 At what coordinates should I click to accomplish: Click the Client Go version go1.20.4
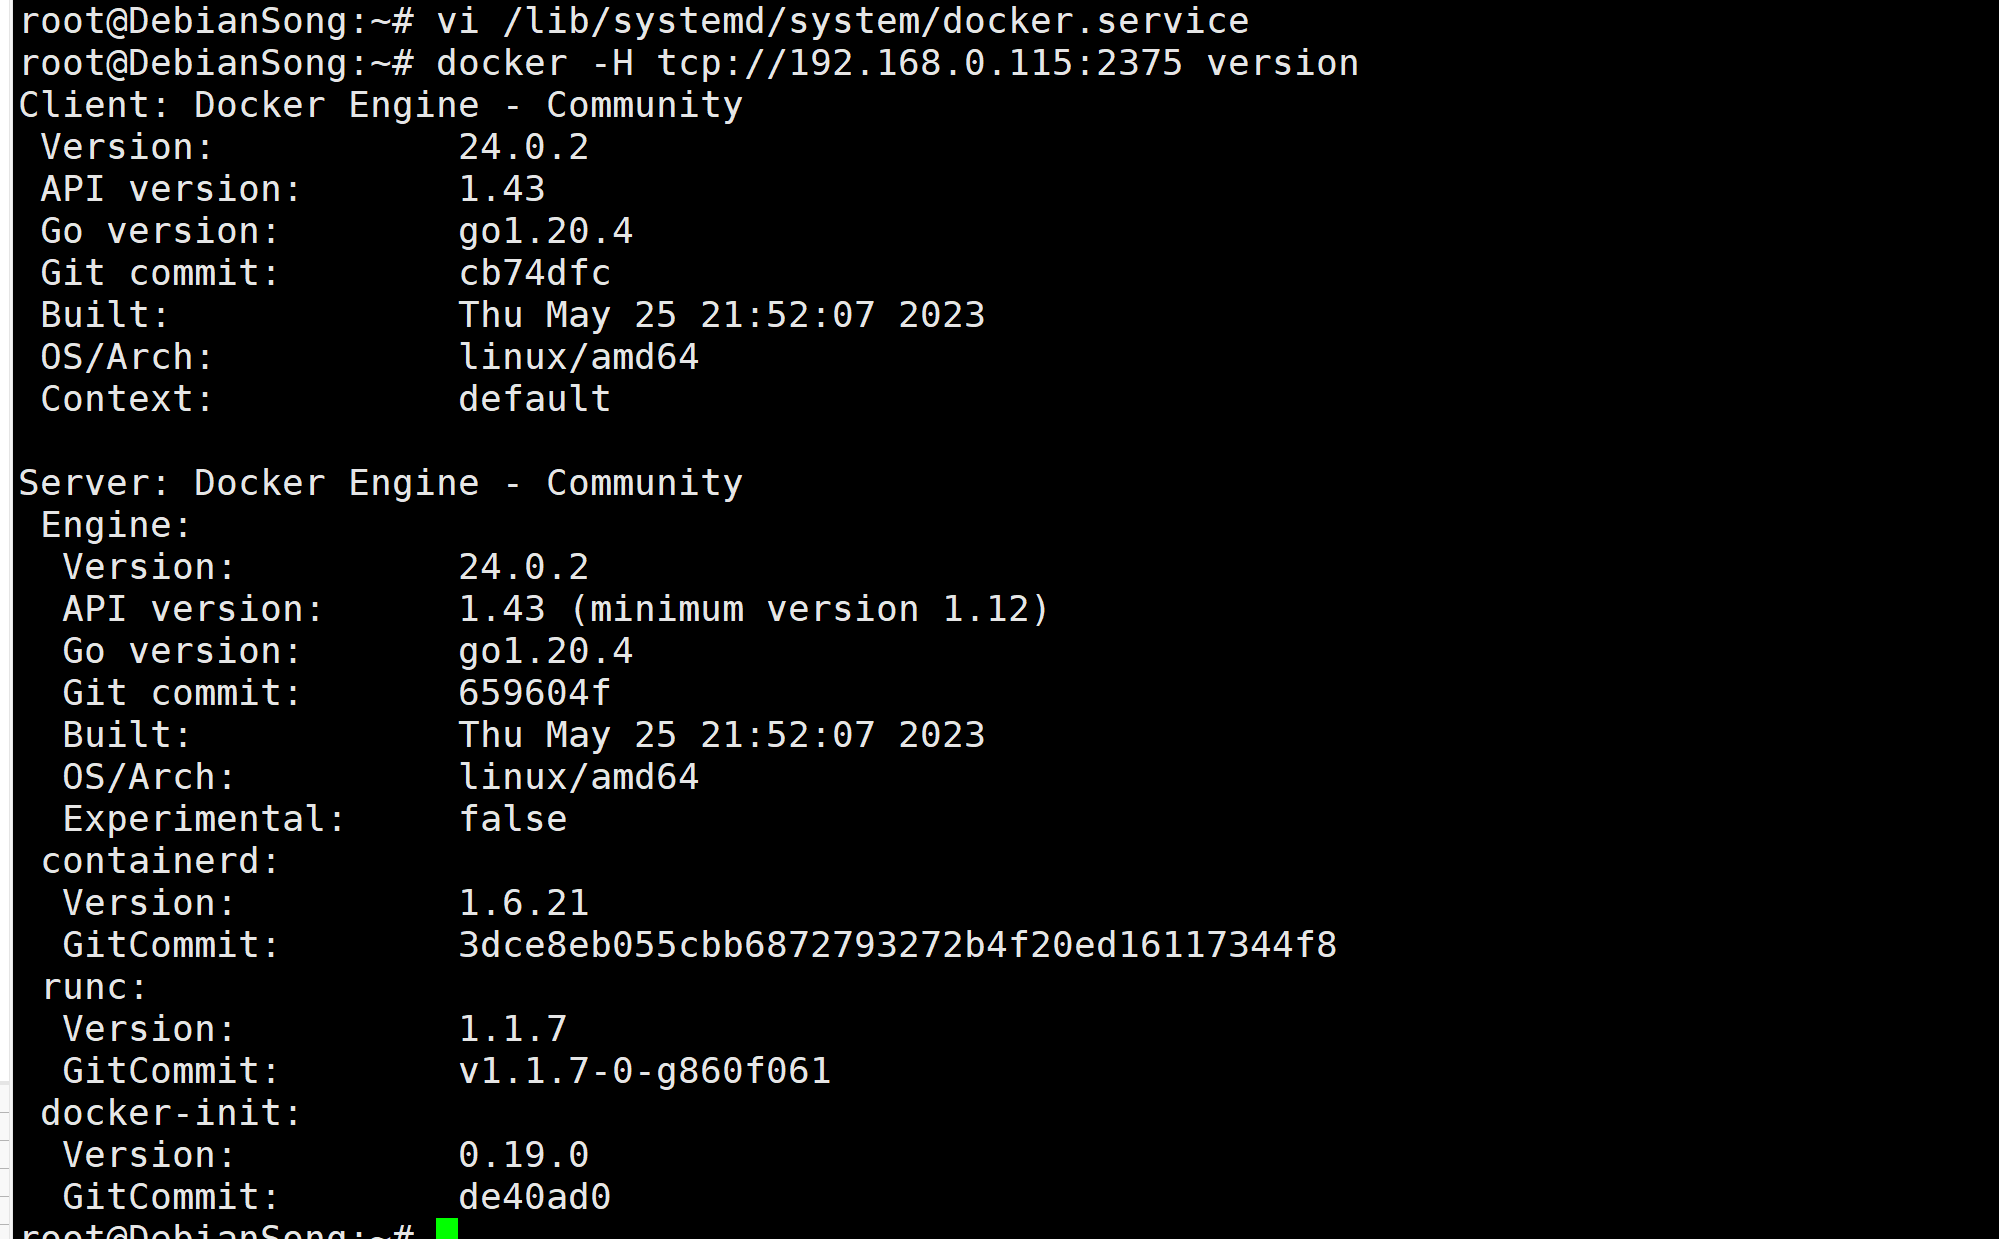545,231
